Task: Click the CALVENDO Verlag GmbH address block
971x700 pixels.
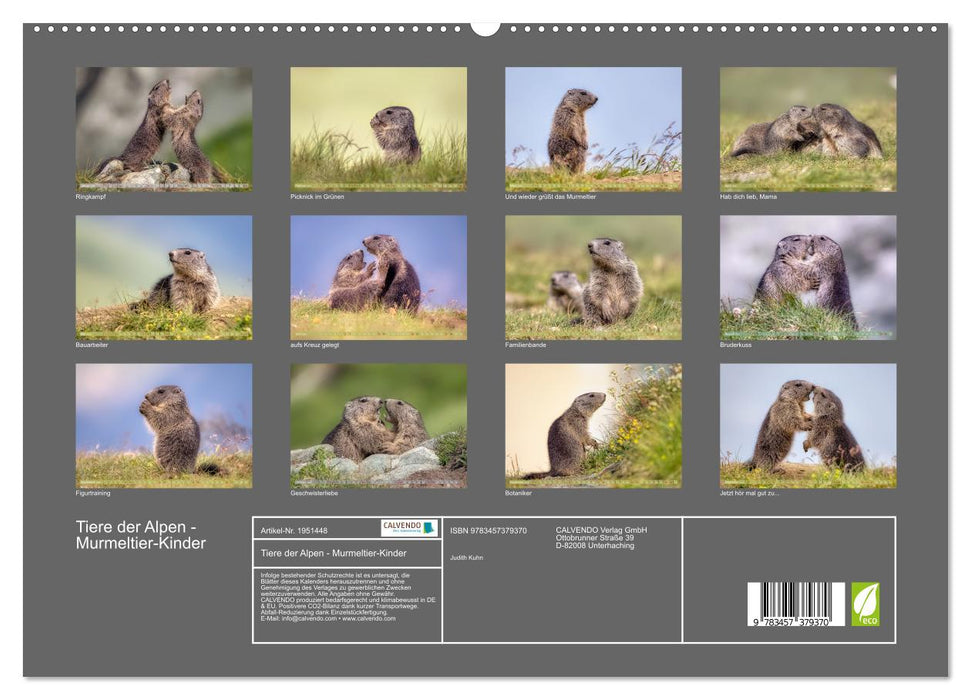Action: pos(602,537)
